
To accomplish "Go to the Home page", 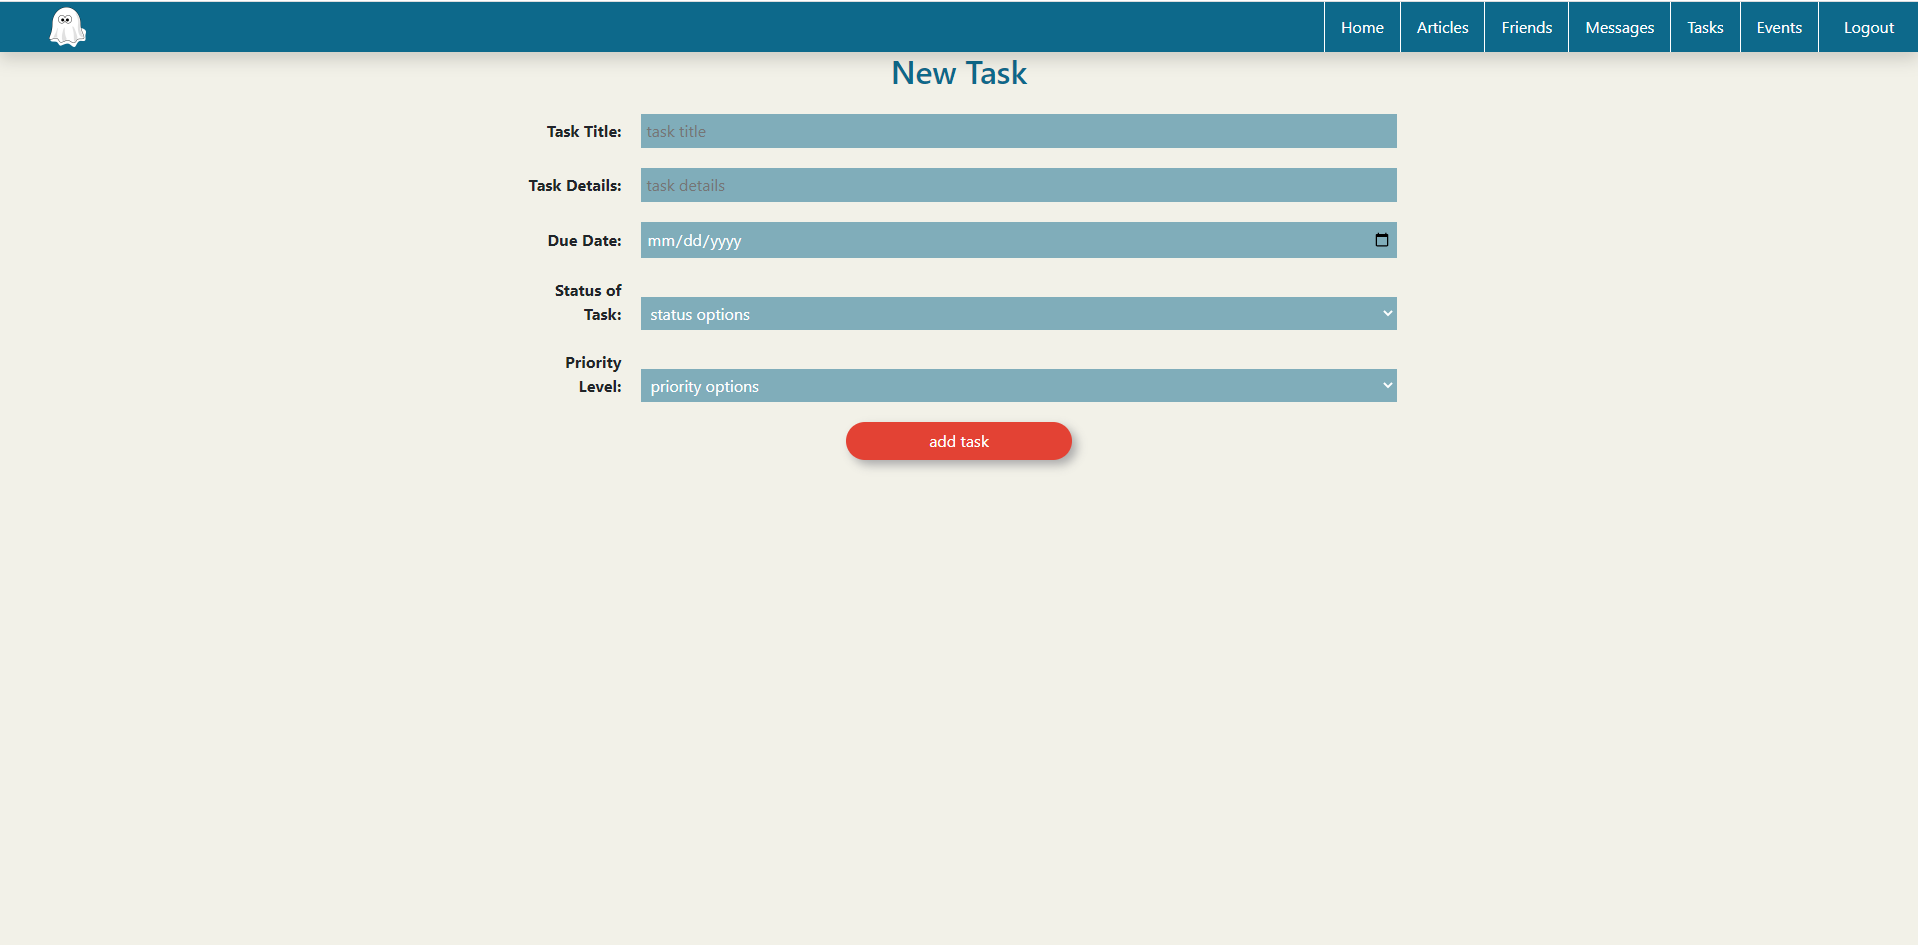I will 1362,27.
